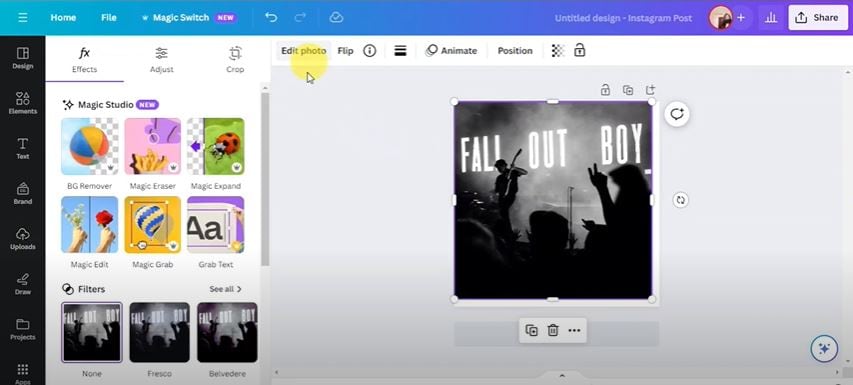Click the analytics bar chart icon
Screen dimensions: 853x385
pyautogui.click(x=771, y=17)
